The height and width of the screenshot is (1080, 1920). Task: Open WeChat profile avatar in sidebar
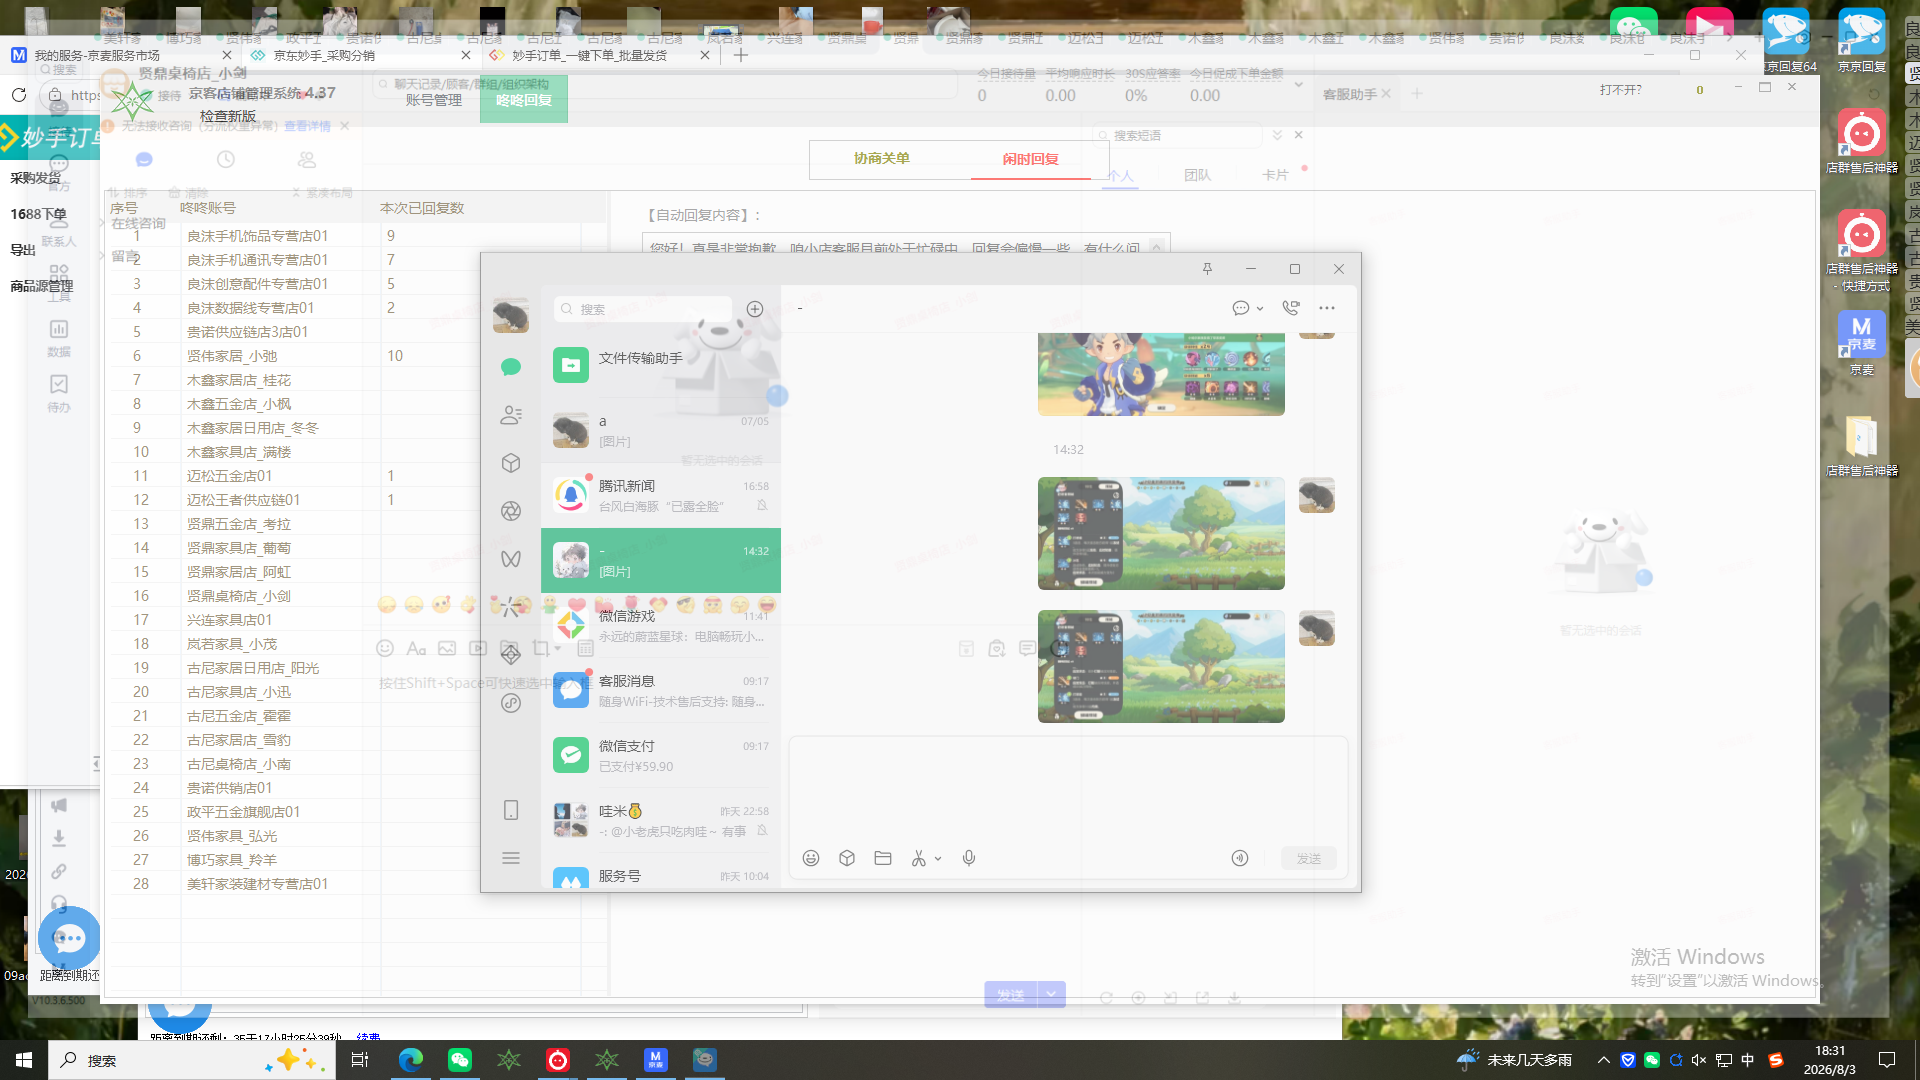(x=511, y=316)
